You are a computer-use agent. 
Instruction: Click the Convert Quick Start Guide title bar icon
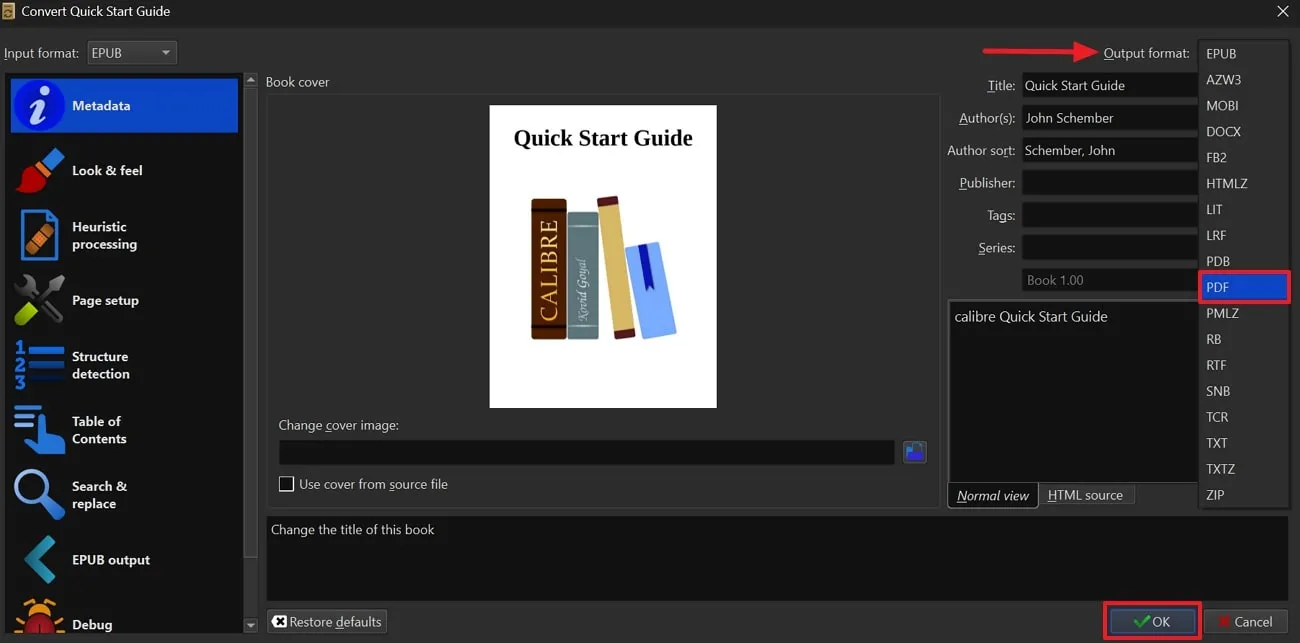tap(10, 11)
